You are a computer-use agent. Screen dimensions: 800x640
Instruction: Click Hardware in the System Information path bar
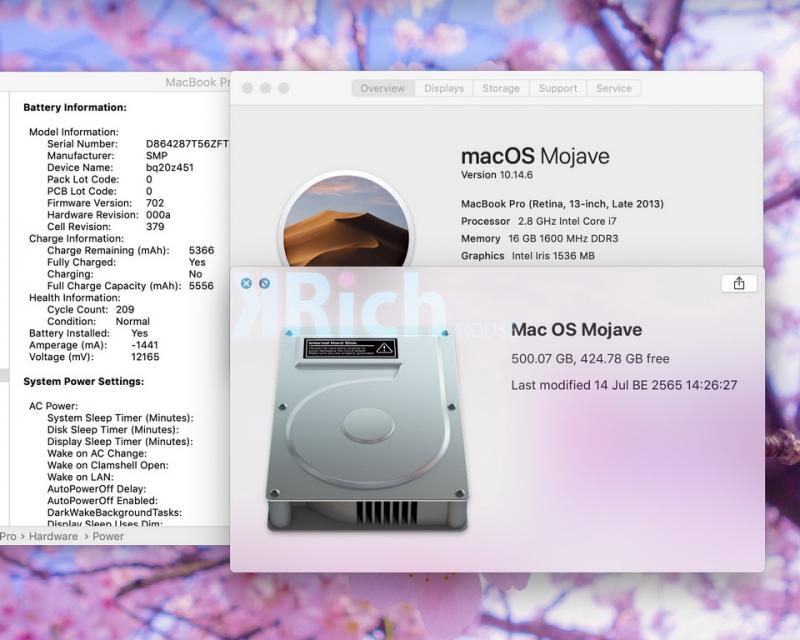point(54,536)
